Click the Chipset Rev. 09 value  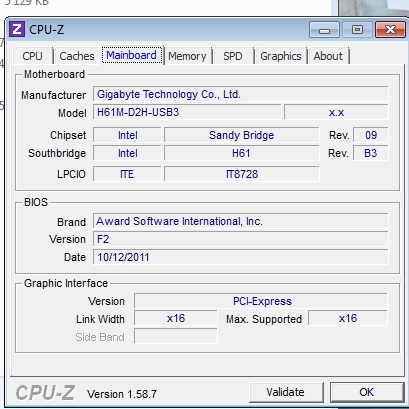(371, 135)
